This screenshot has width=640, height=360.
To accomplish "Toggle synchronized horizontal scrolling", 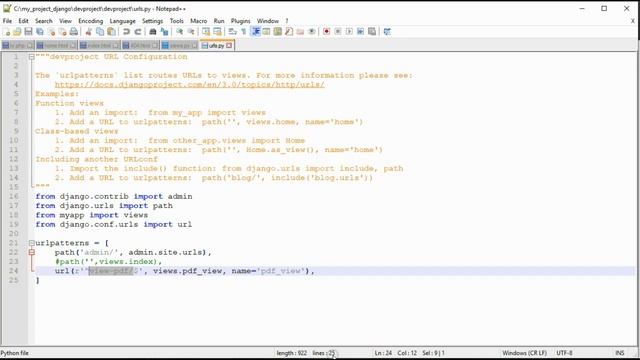I will point(217,32).
